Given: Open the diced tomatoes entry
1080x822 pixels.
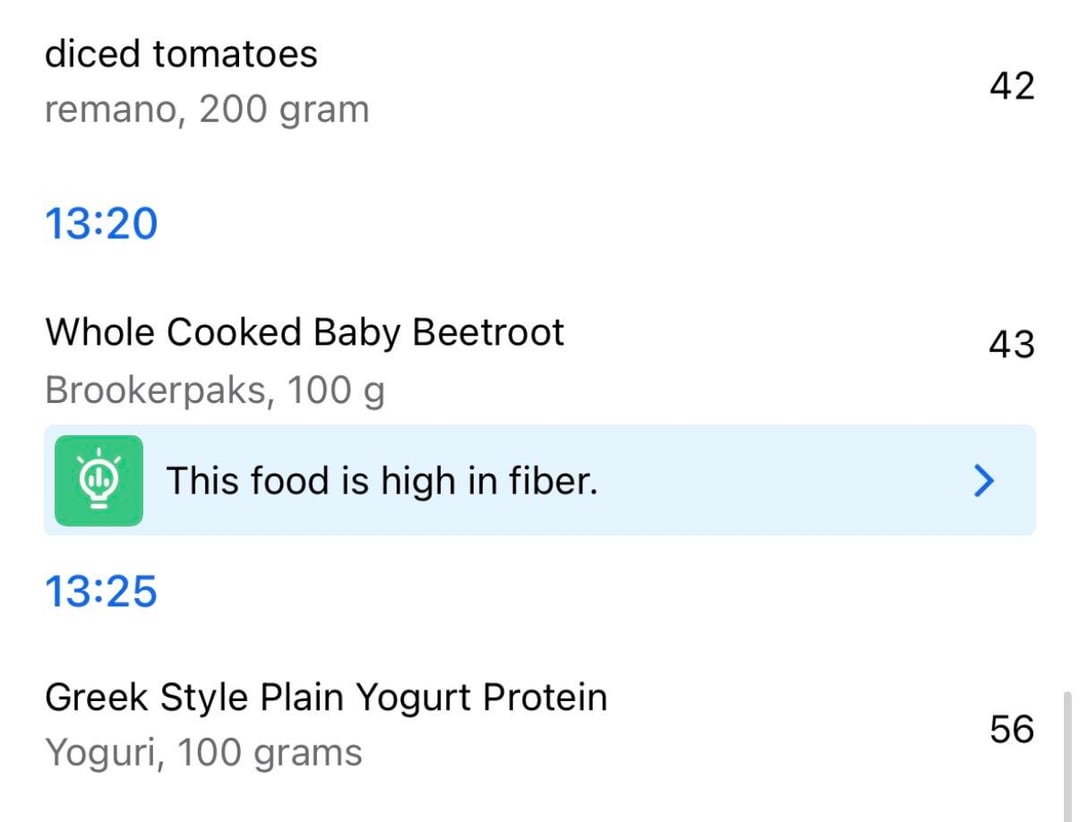Looking at the screenshot, I should click(181, 54).
